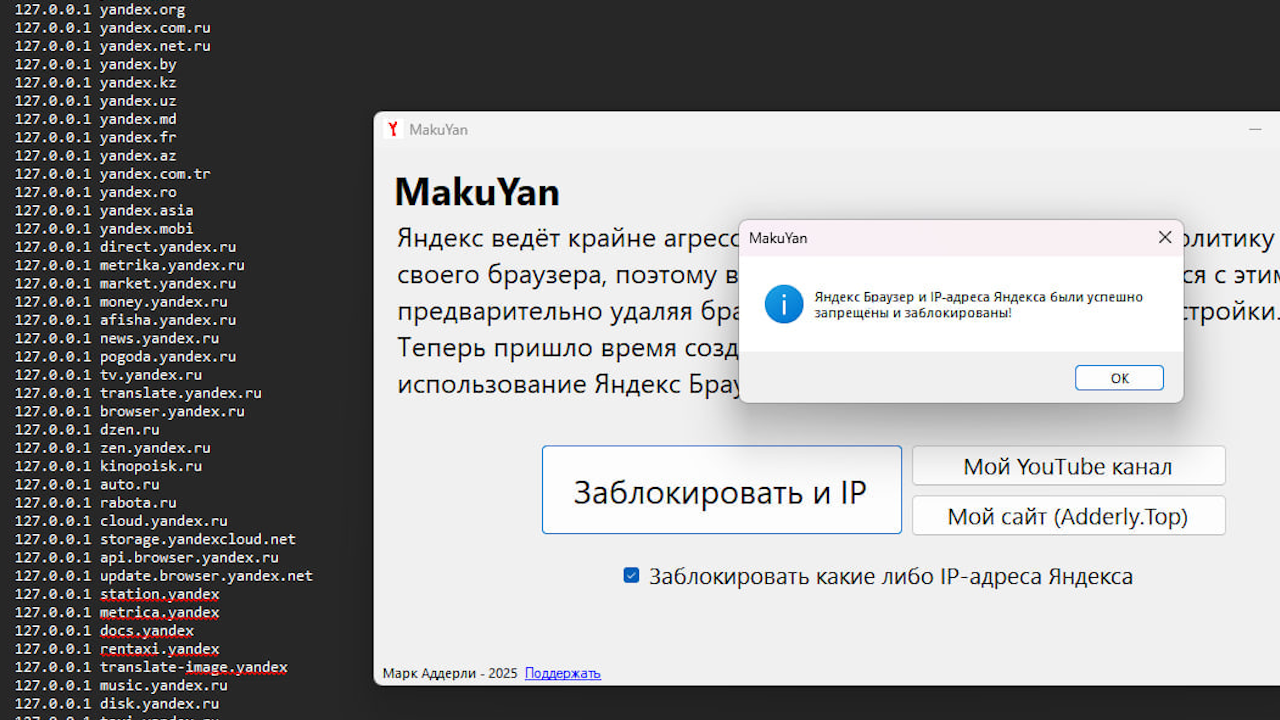Click the rabota.ru hosts entry

(95, 502)
